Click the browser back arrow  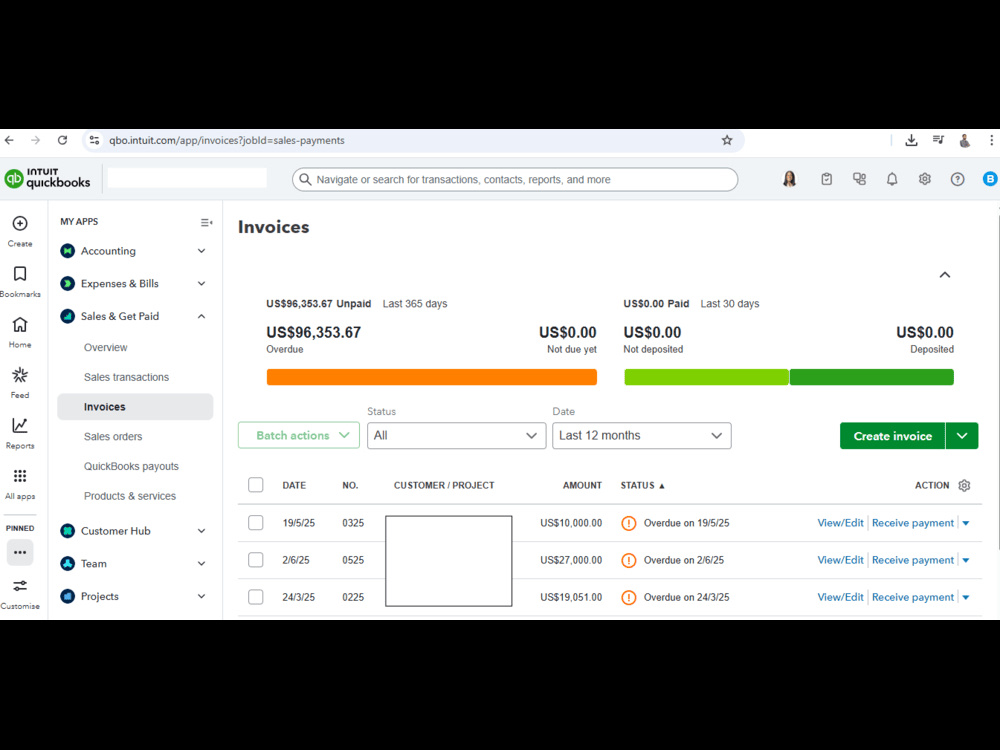[9, 140]
